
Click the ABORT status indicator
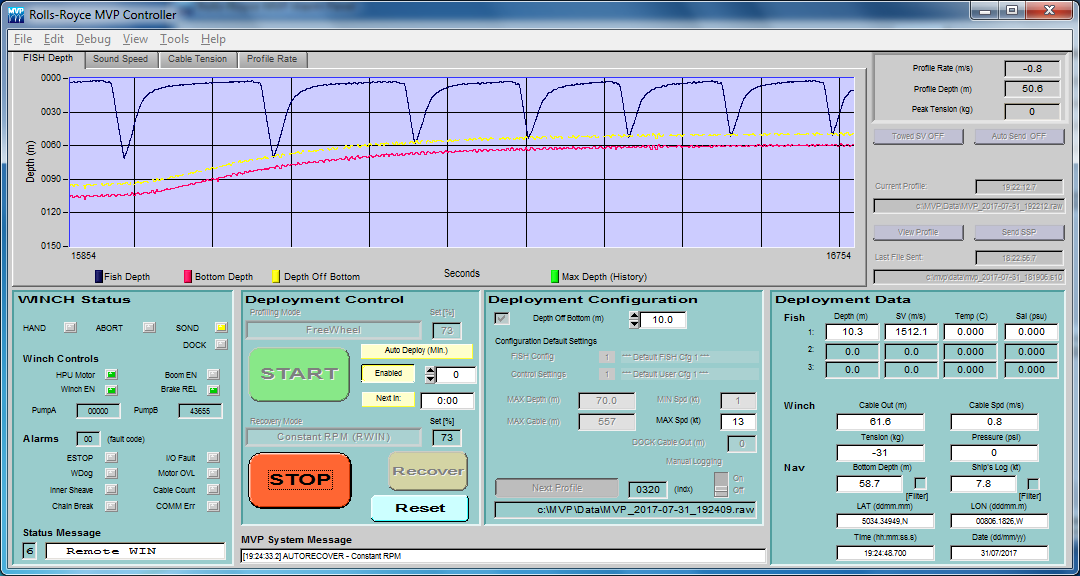coord(149,327)
